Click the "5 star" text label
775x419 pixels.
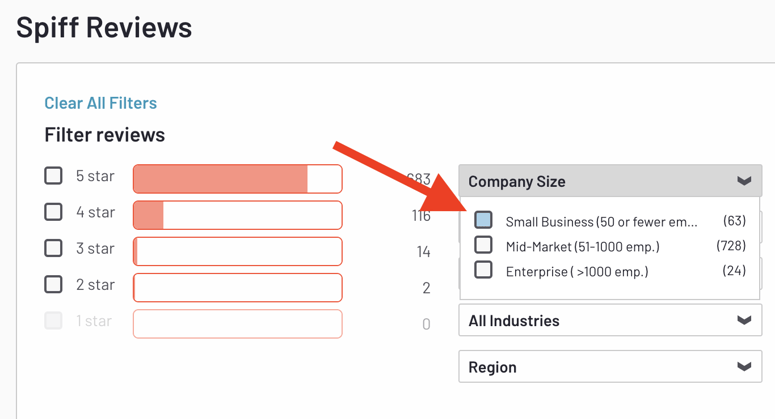tap(95, 176)
